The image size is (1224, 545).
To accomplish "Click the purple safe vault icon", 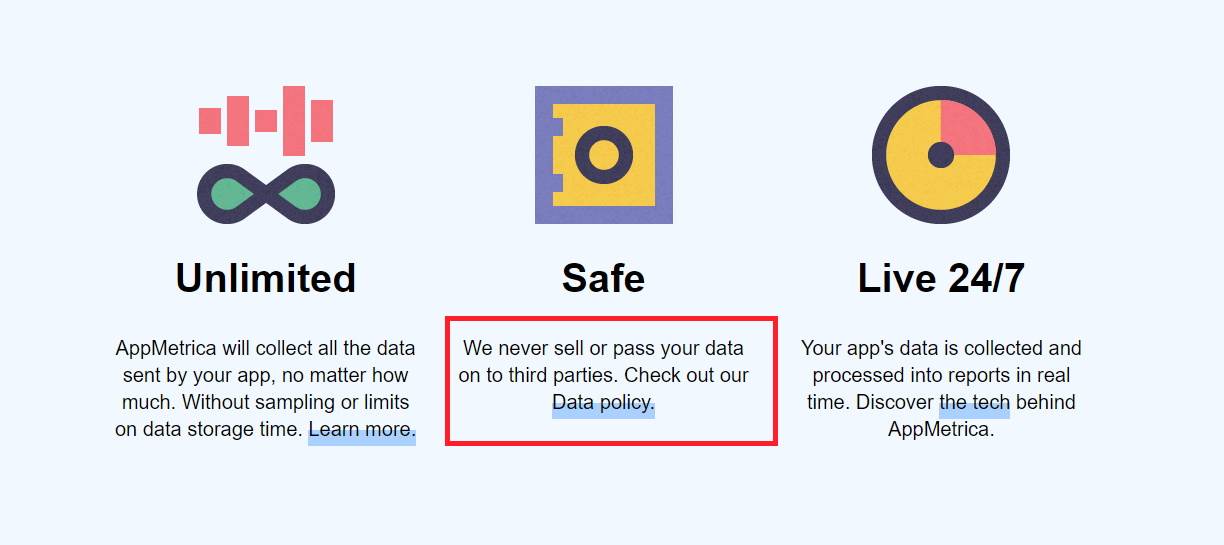I will pos(604,155).
